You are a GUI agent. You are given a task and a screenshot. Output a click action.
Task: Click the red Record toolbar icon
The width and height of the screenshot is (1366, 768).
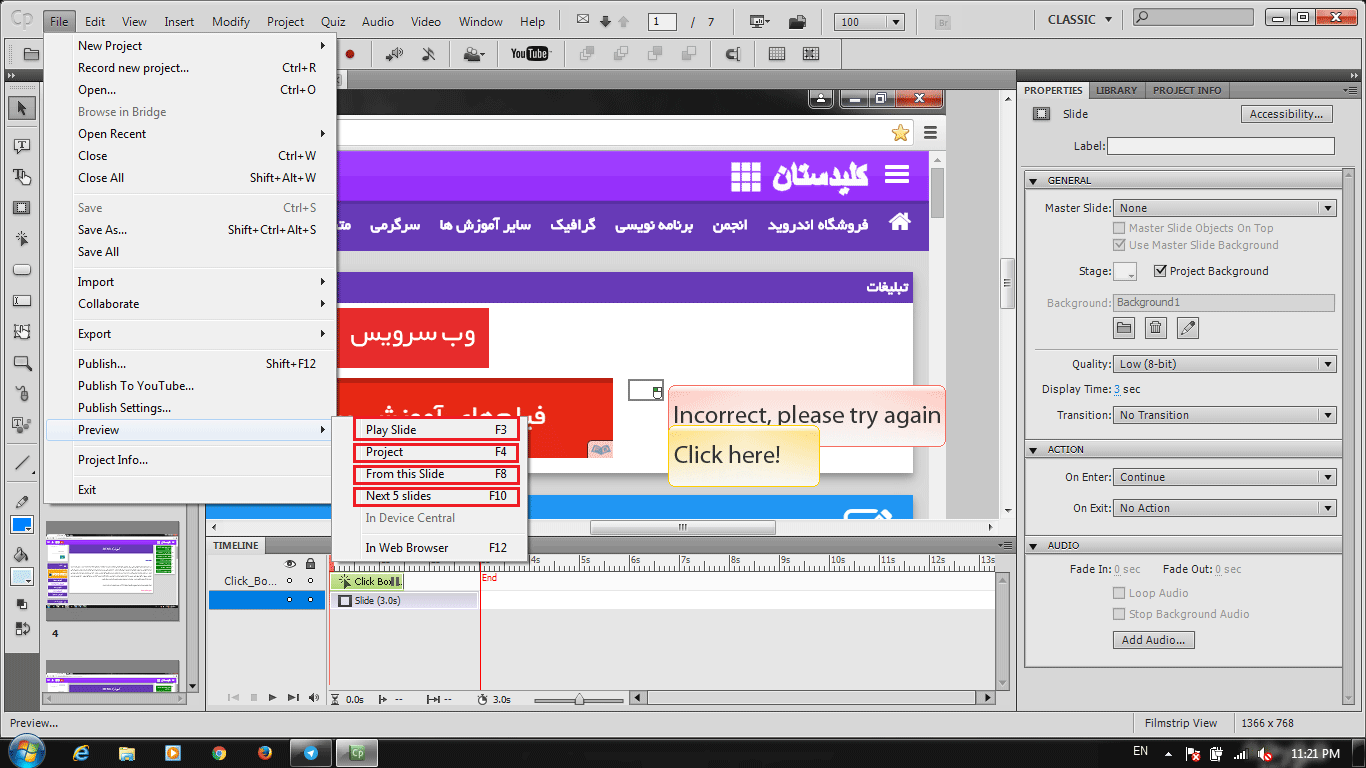pyautogui.click(x=350, y=54)
